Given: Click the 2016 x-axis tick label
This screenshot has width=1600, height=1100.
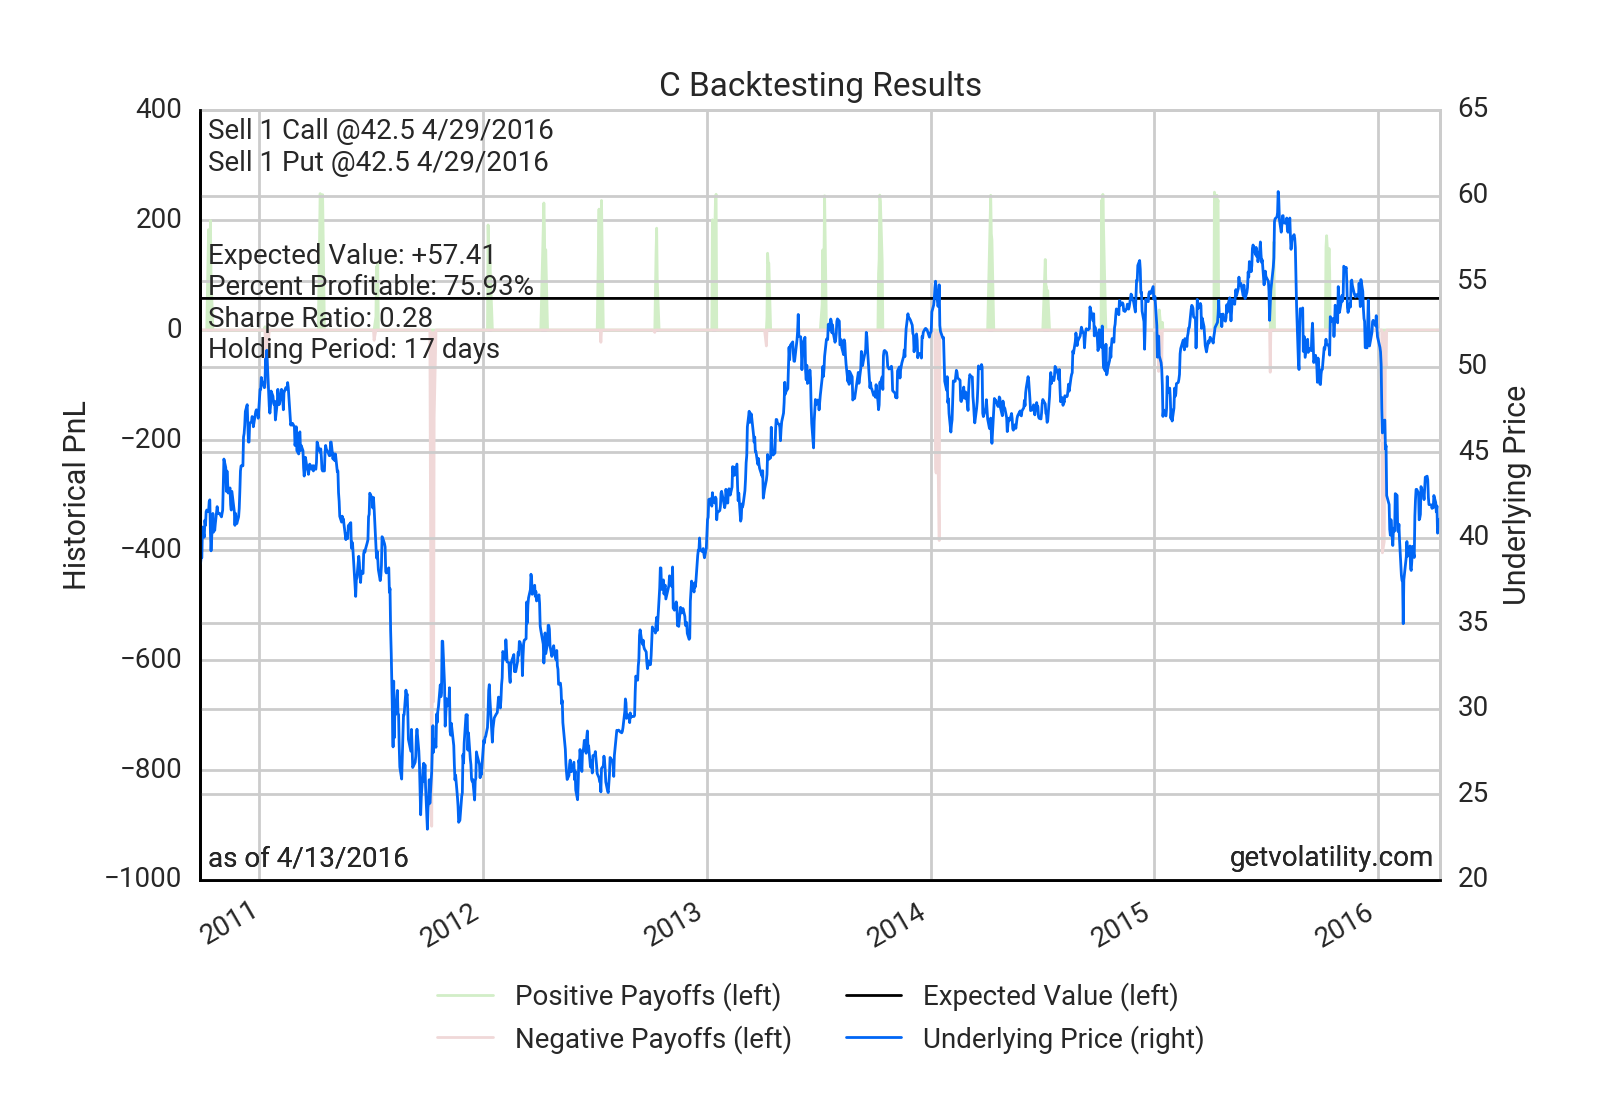Looking at the screenshot, I should tap(1344, 923).
